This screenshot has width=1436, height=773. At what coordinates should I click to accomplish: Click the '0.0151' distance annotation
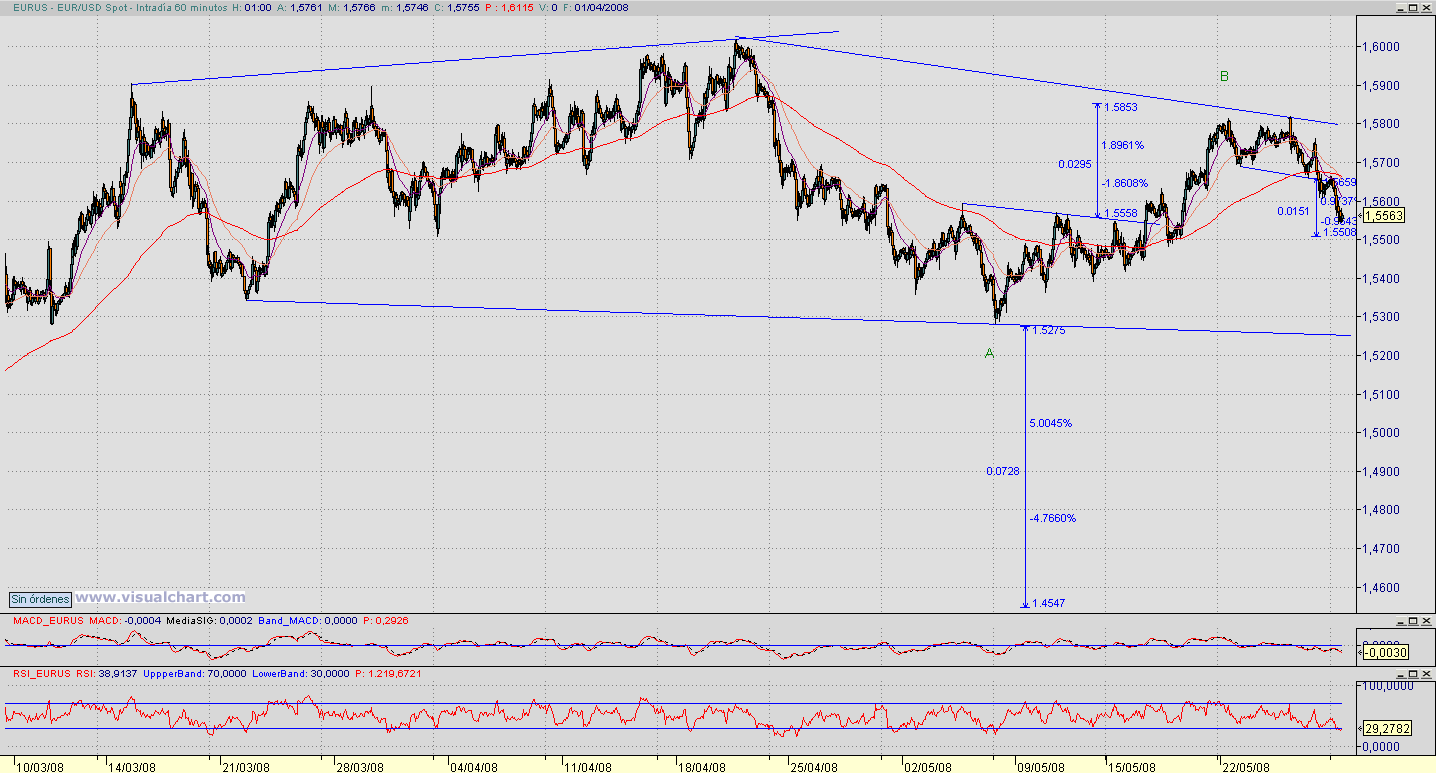[1293, 211]
